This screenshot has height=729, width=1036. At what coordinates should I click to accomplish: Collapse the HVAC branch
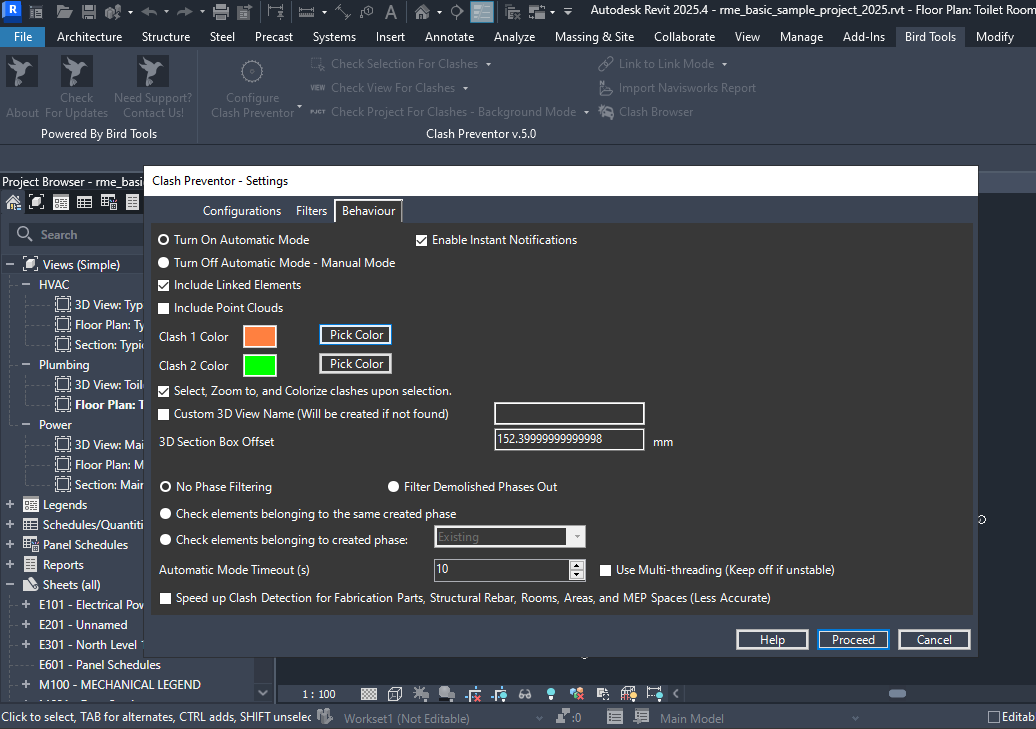click(26, 284)
